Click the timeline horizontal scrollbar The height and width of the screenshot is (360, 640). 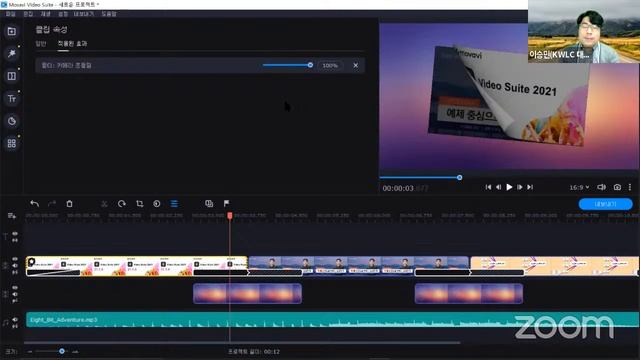pyautogui.click(x=242, y=343)
